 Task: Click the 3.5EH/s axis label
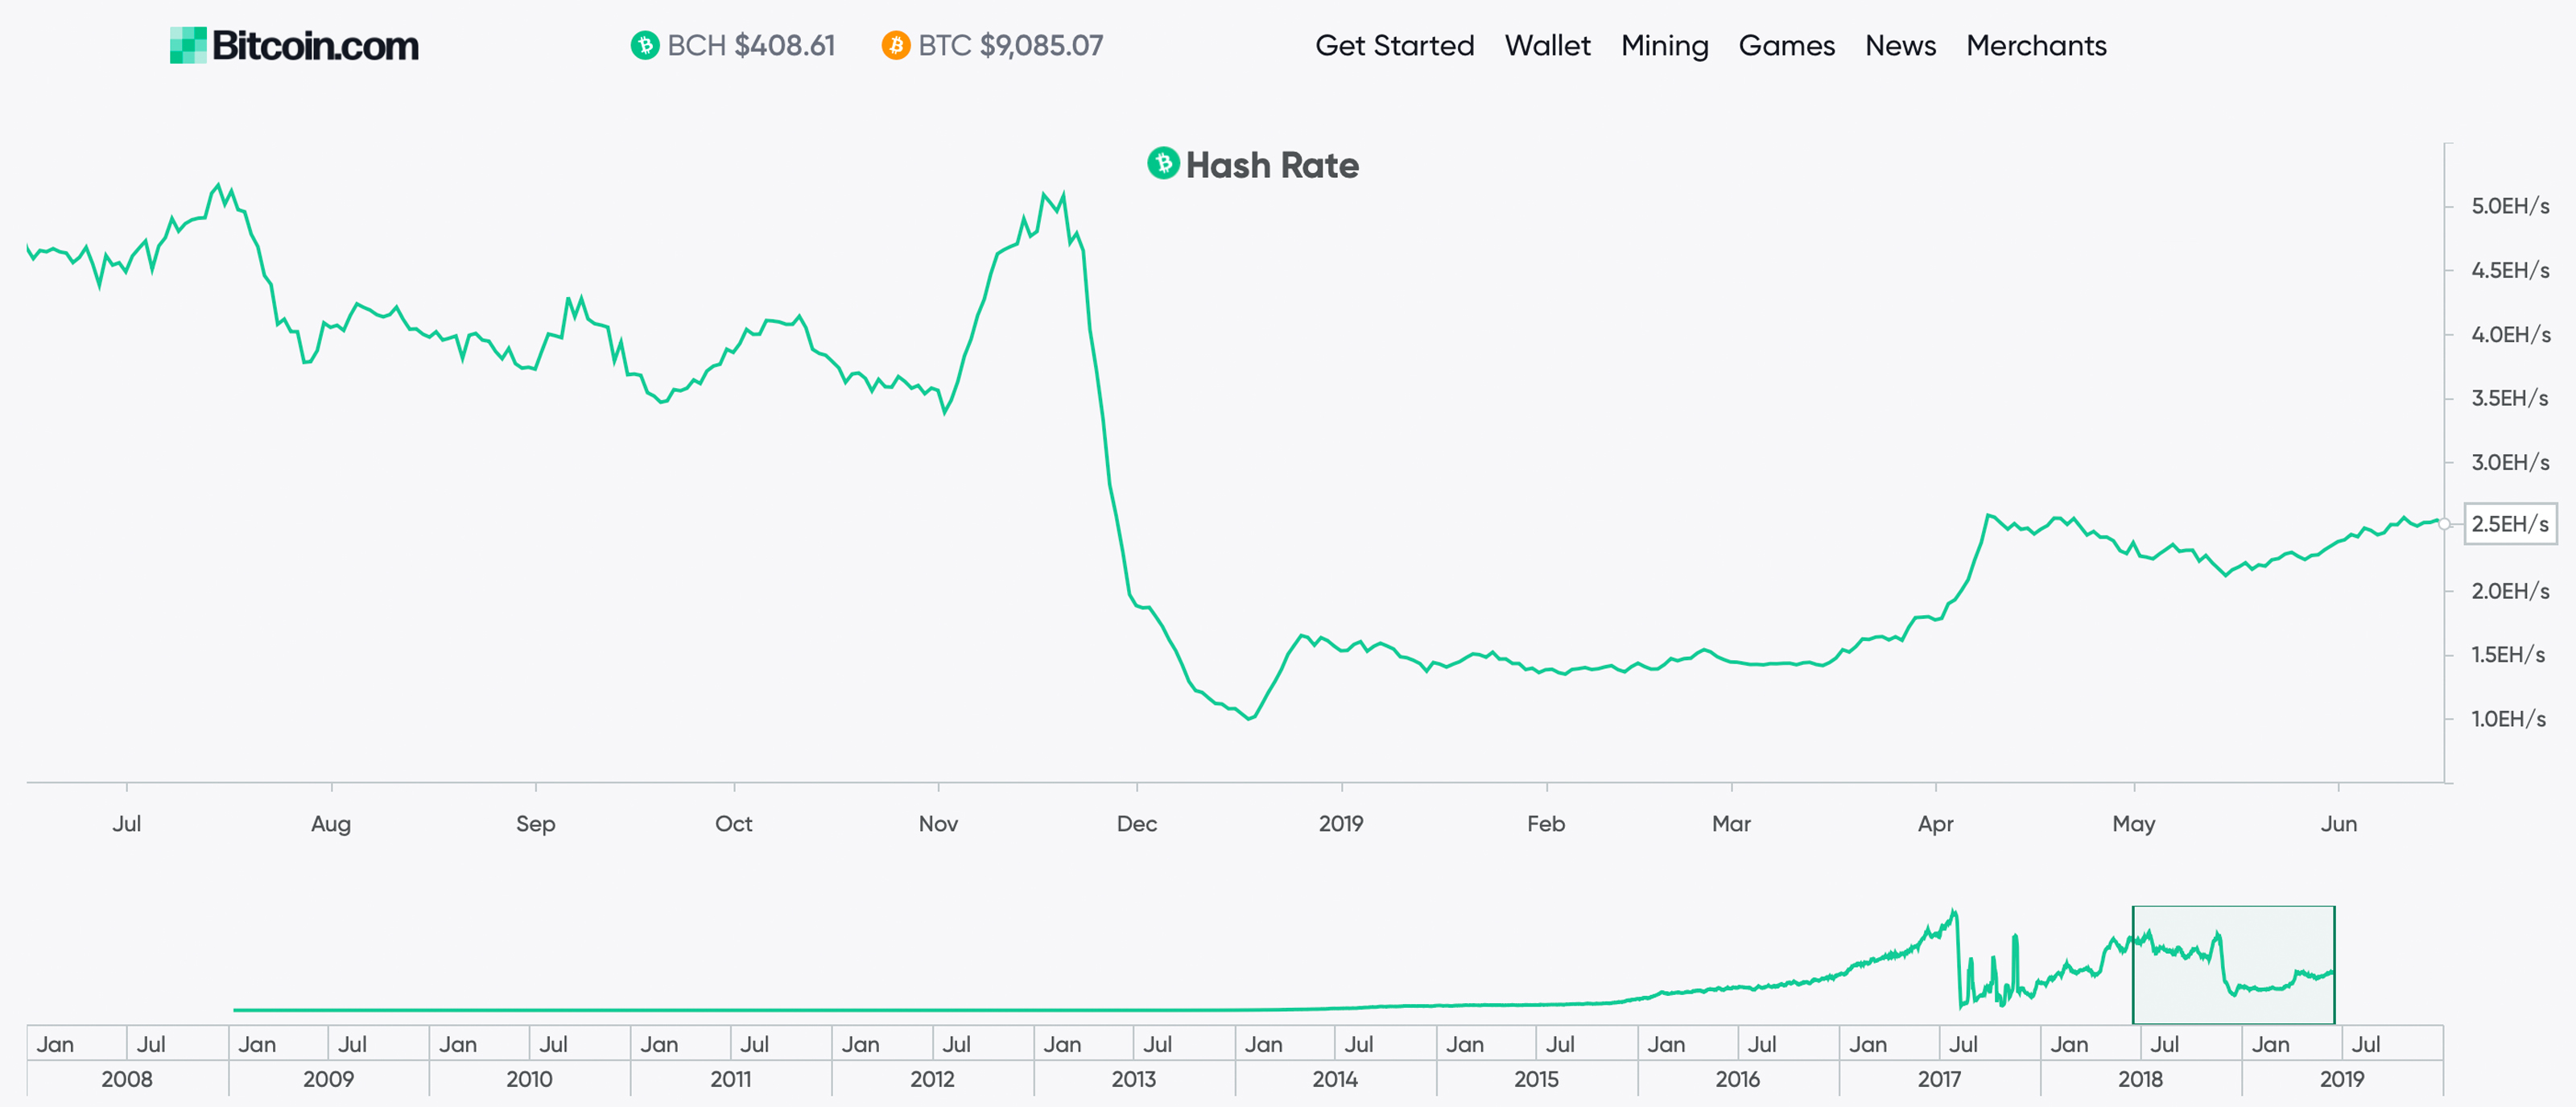click(x=2510, y=398)
